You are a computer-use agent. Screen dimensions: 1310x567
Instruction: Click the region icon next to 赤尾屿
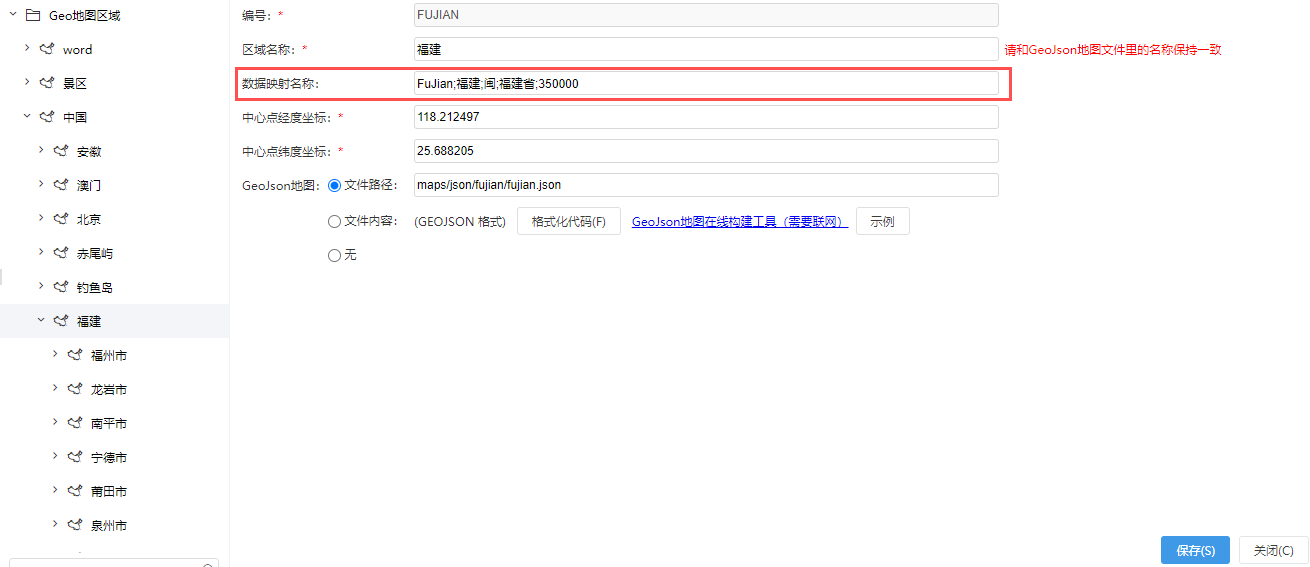pyautogui.click(x=61, y=253)
